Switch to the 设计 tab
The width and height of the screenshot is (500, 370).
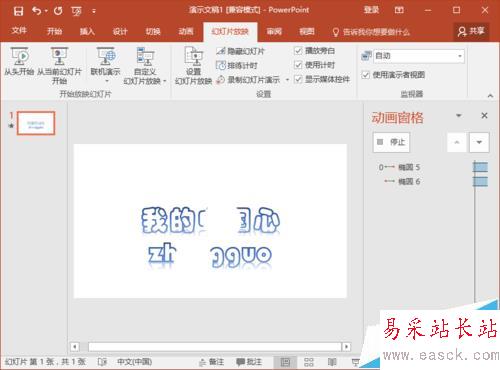click(120, 32)
